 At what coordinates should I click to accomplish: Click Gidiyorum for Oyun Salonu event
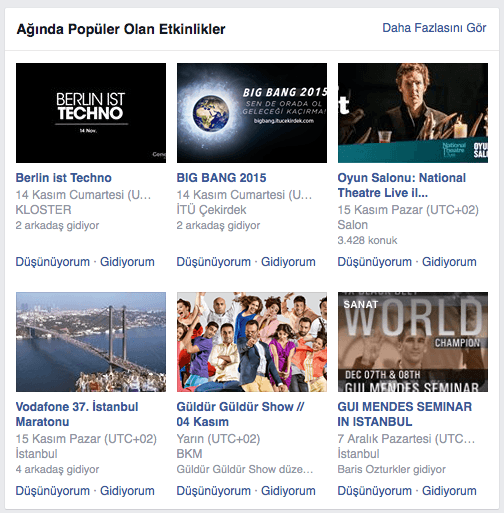[449, 262]
